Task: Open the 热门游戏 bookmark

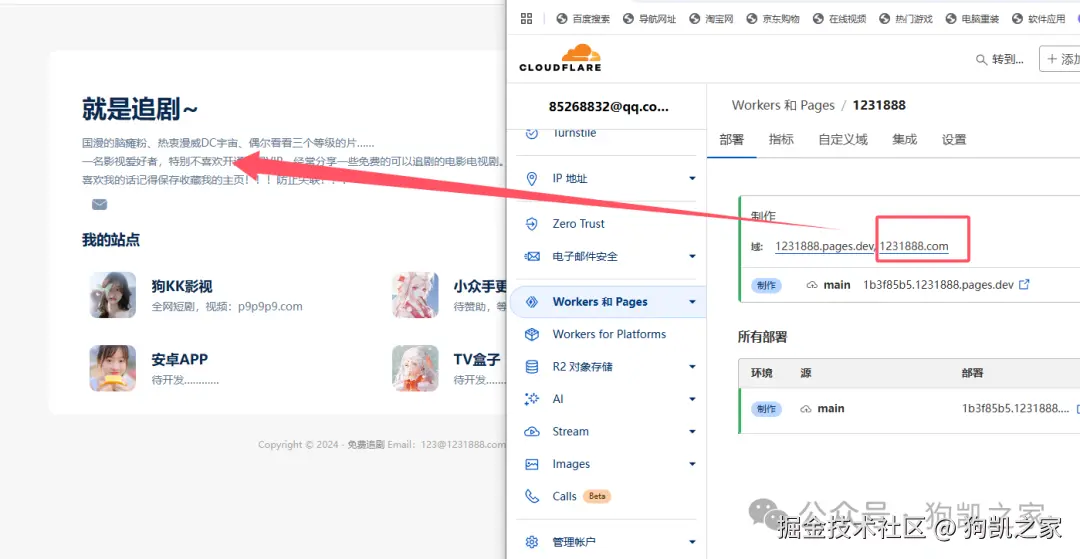Action: click(906, 19)
